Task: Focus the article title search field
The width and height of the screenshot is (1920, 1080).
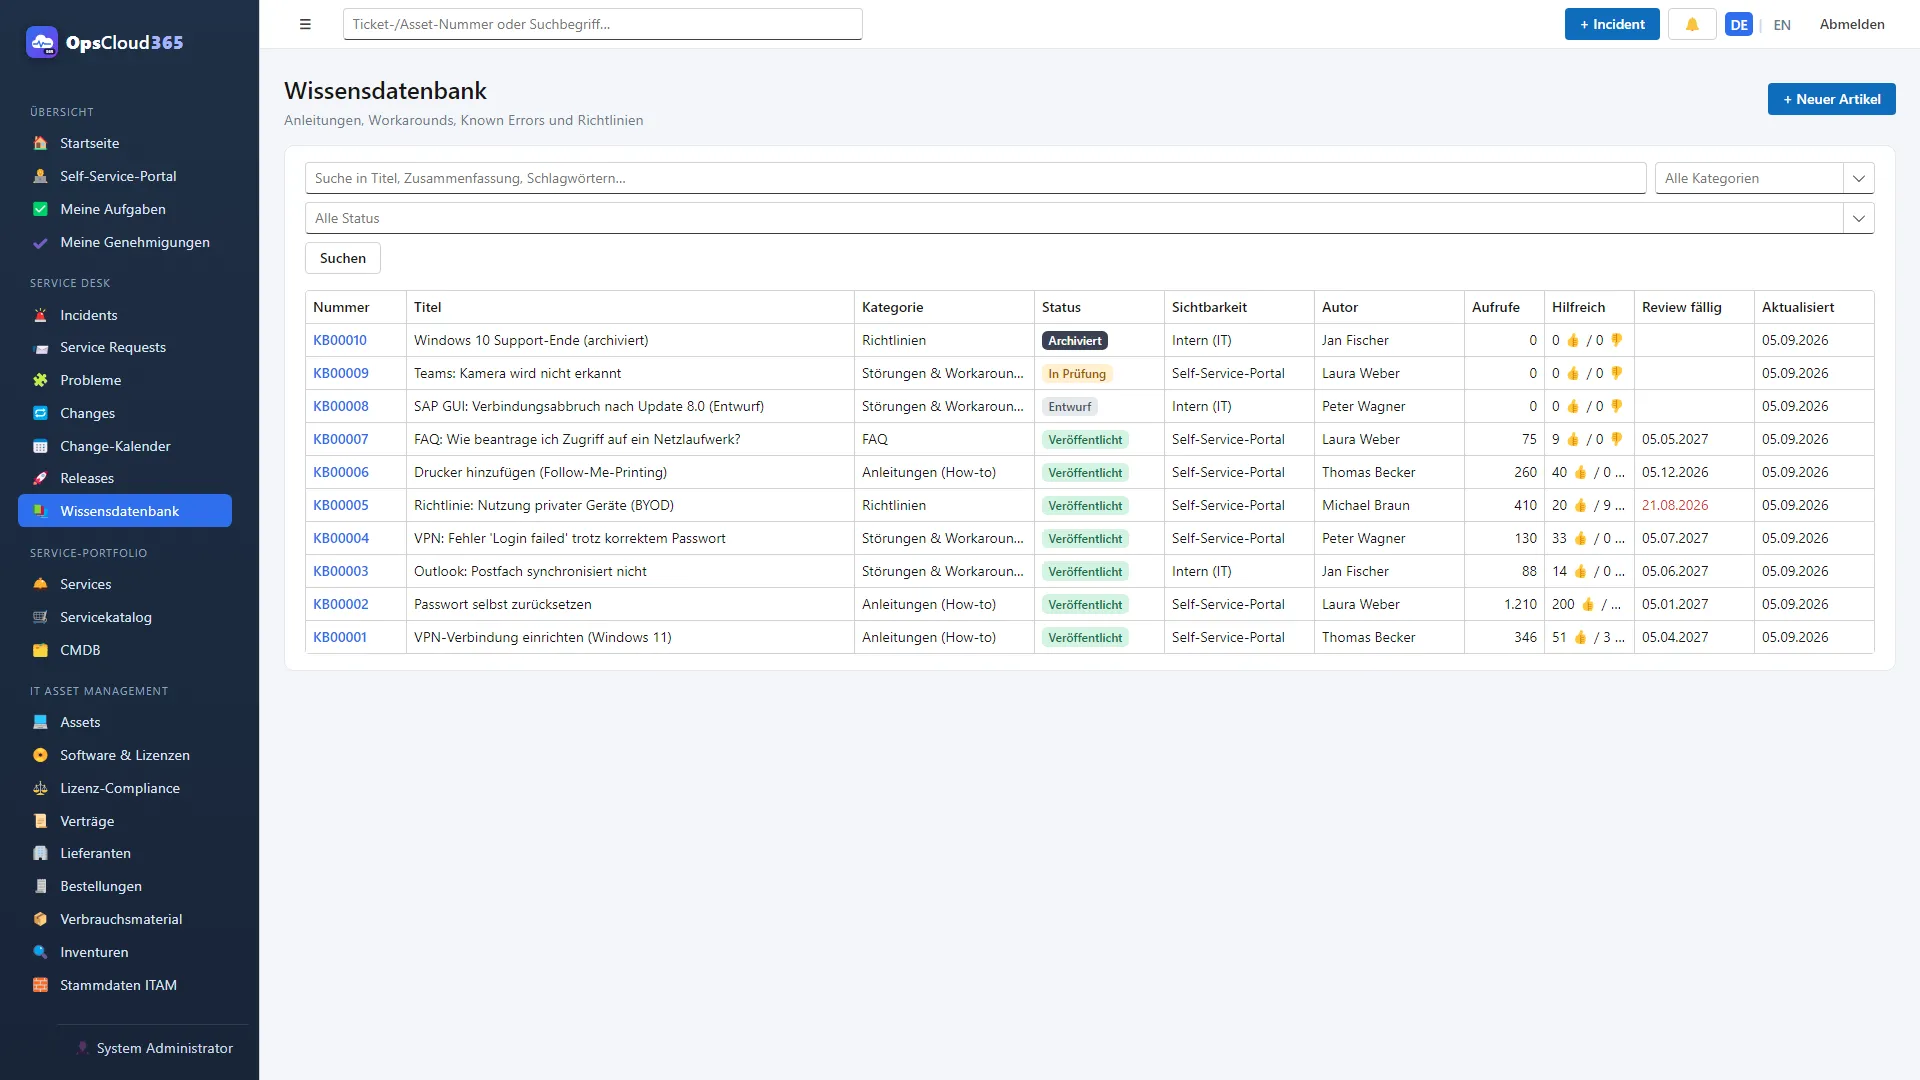Action: (x=975, y=178)
